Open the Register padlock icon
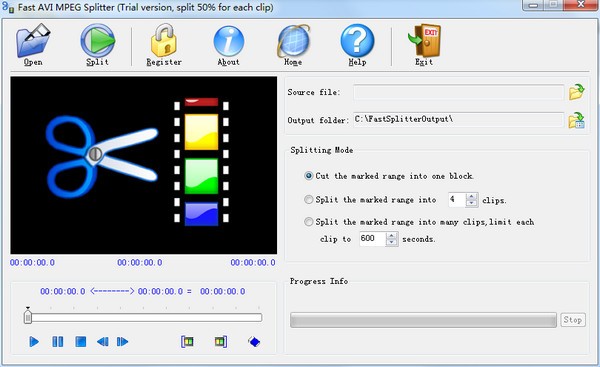600x367 pixels. point(164,44)
